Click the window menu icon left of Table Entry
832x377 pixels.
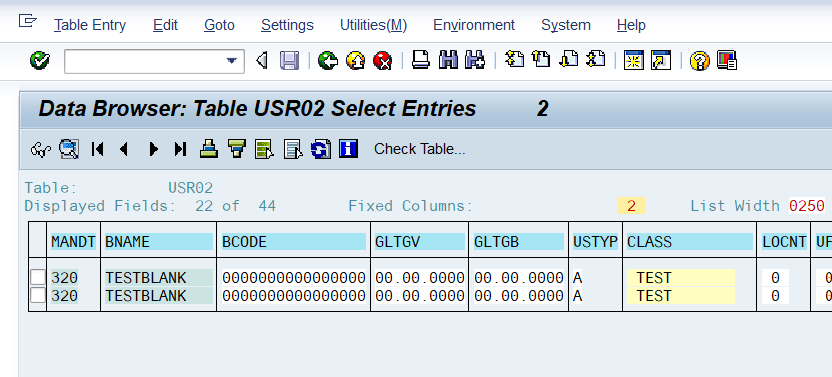click(x=28, y=21)
